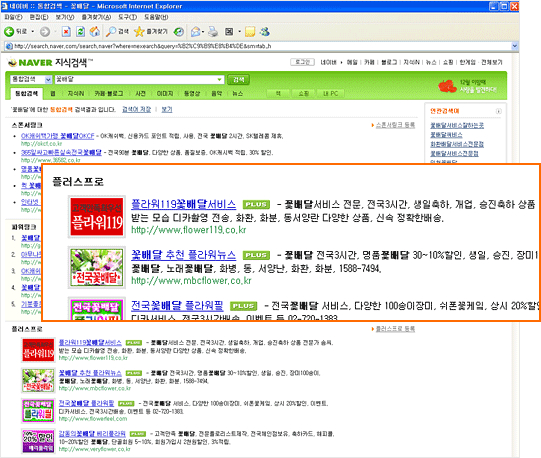Image resolution: width=541 pixels, height=458 pixels.
Task: Open 카페 link in top navigation
Action: click(x=369, y=62)
